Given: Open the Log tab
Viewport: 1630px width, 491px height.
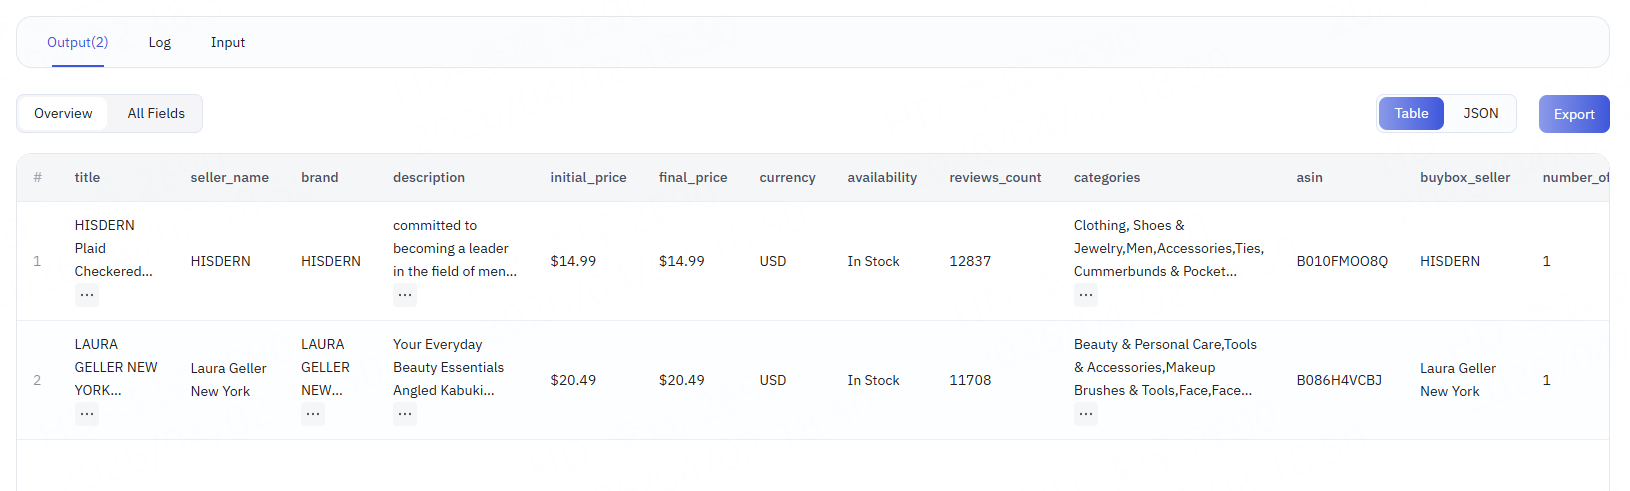Looking at the screenshot, I should [x=160, y=42].
